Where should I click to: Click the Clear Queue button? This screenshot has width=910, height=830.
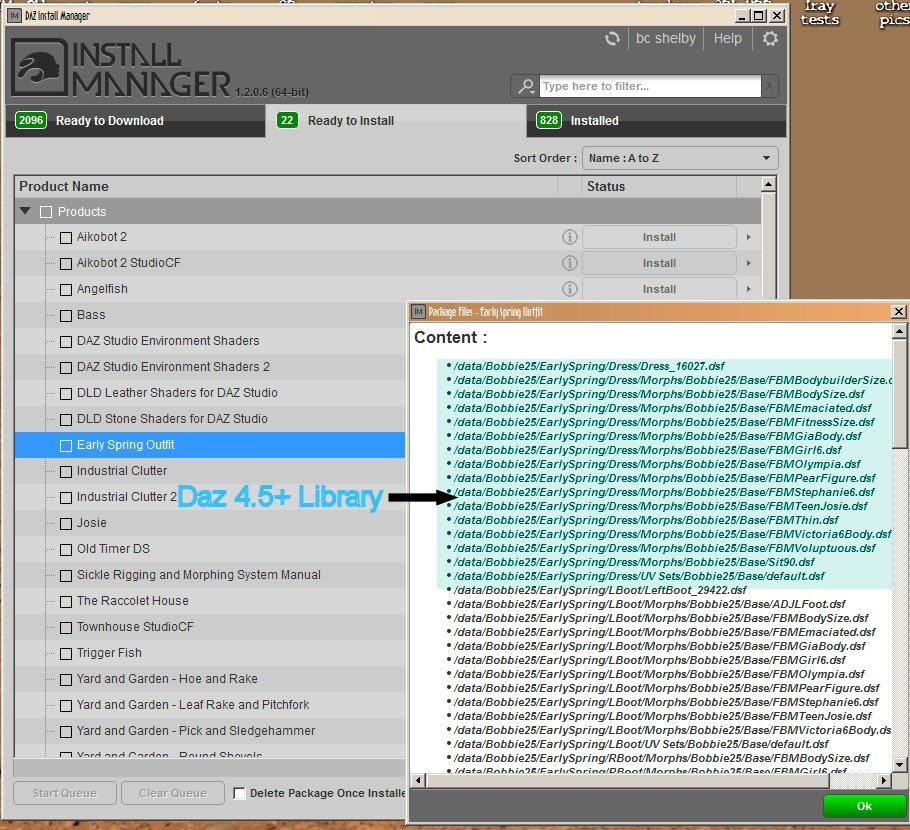172,793
